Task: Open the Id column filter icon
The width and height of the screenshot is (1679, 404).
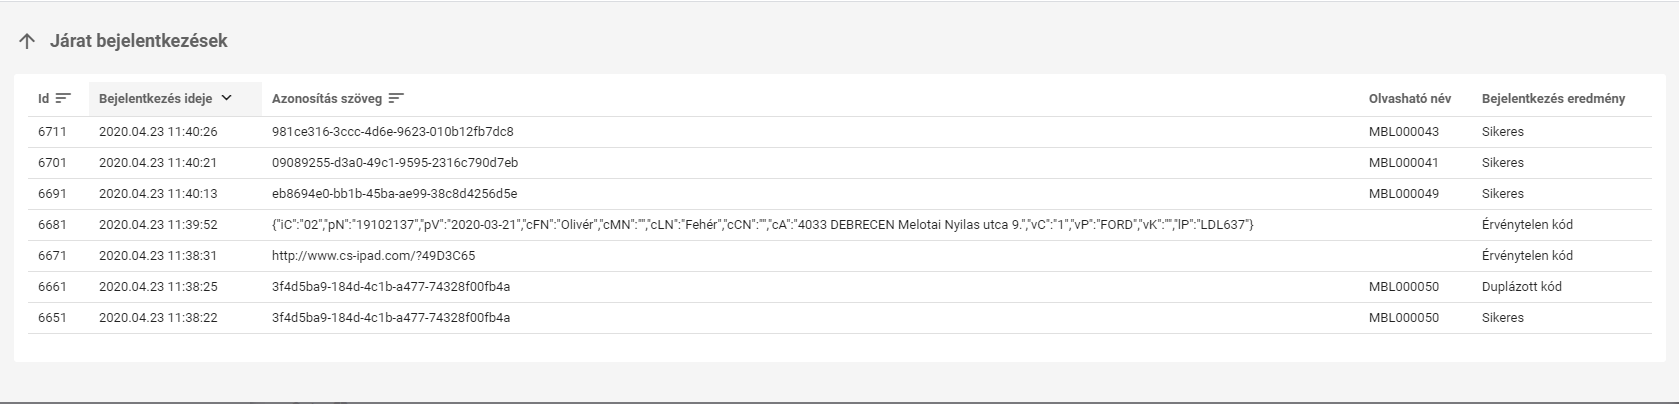Action: 63,98
